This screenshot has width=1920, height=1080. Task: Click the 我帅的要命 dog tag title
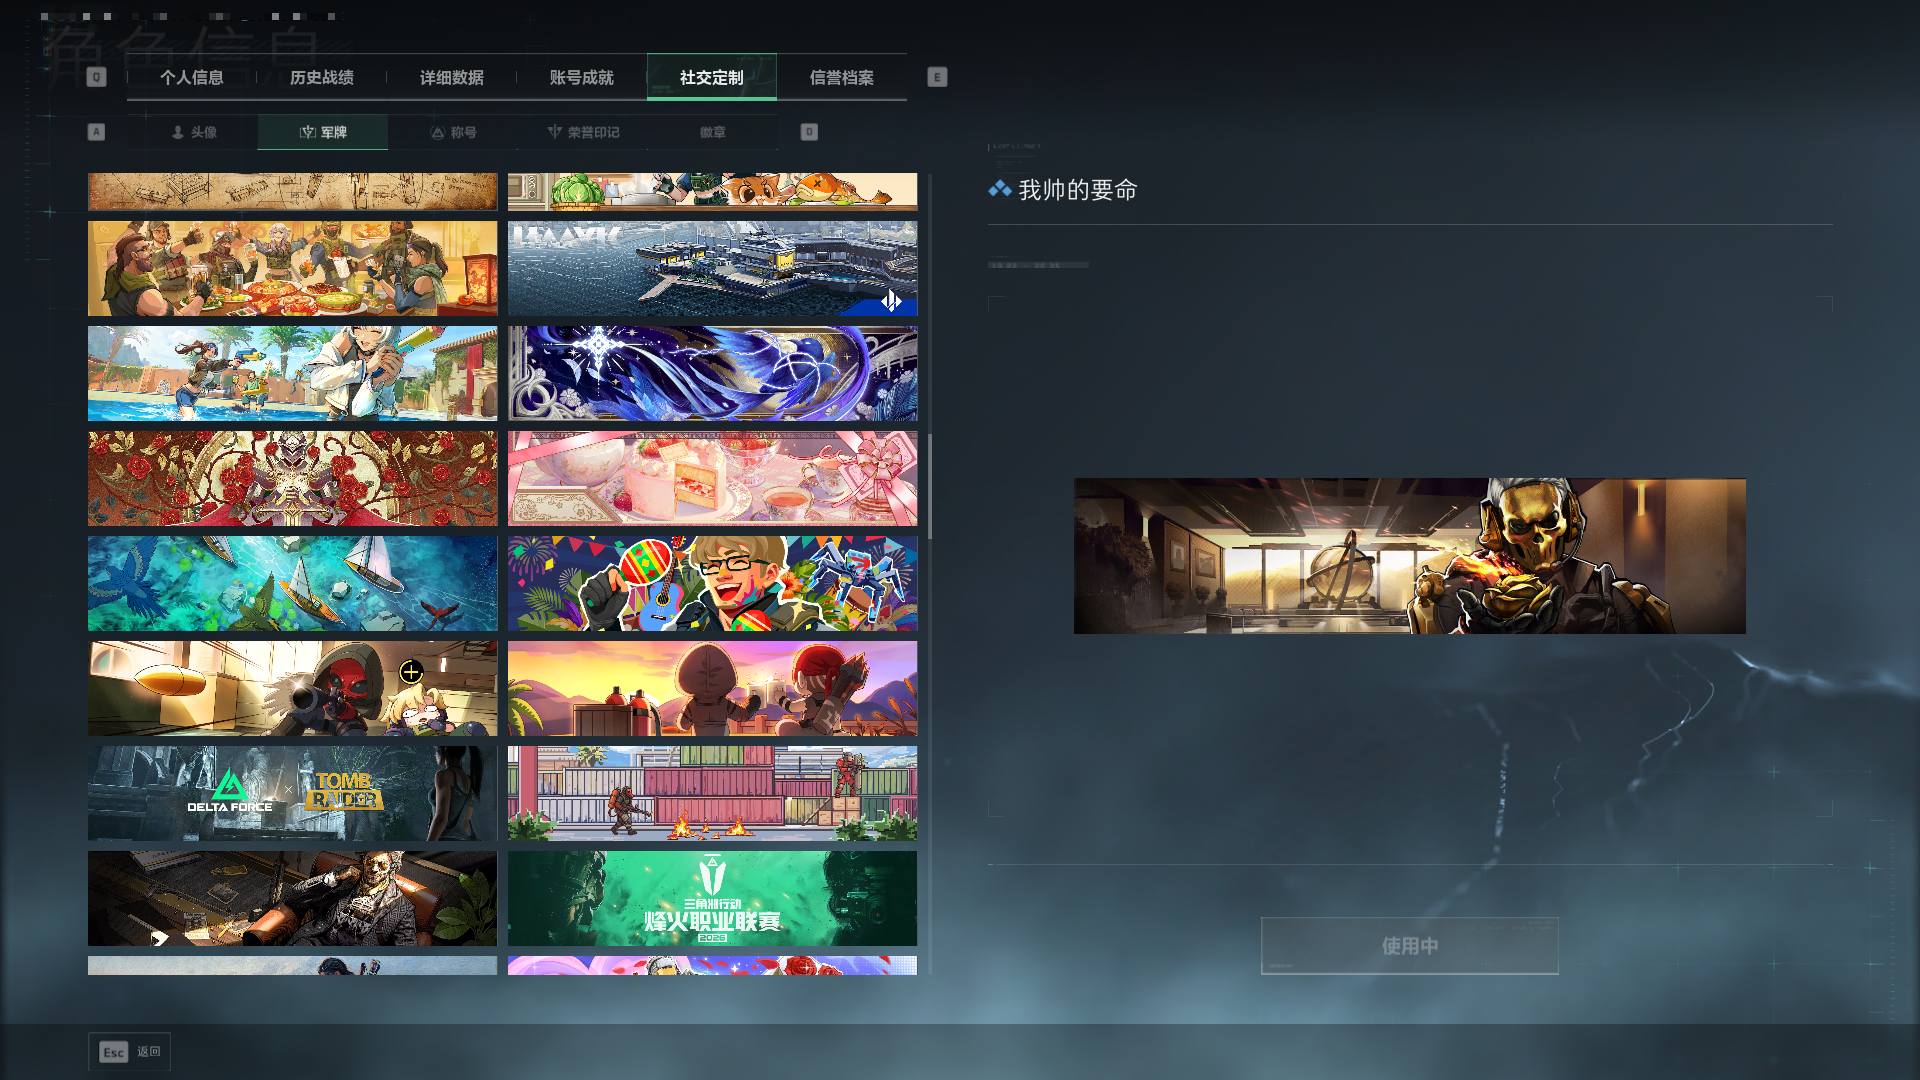[1078, 190]
